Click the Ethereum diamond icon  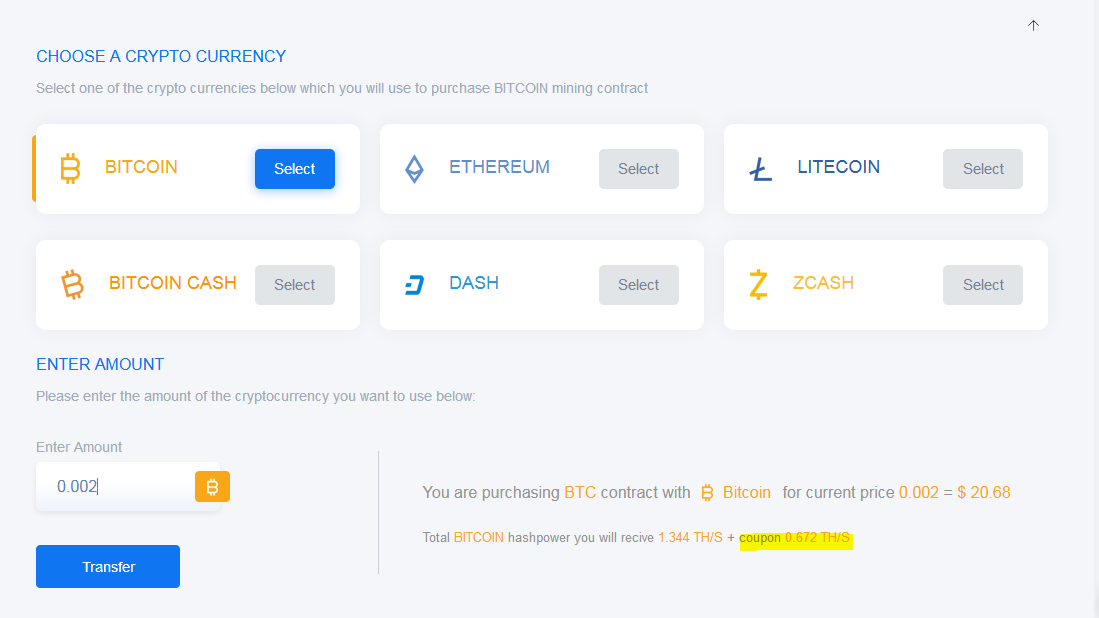(414, 169)
